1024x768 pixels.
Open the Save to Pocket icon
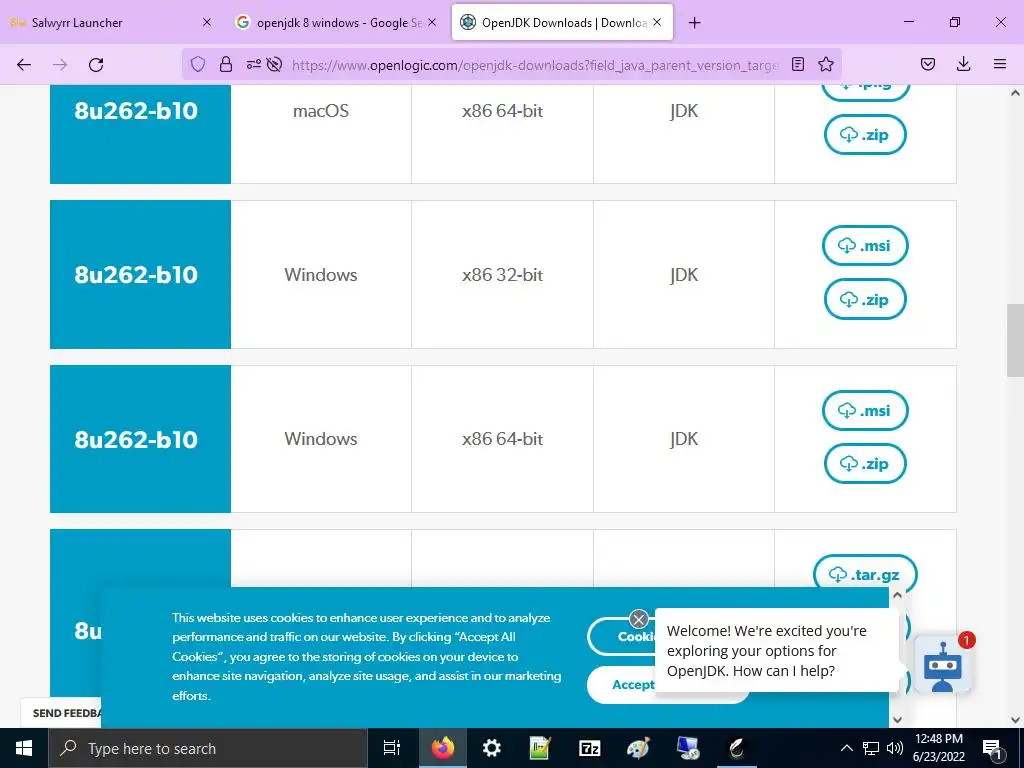pyautogui.click(x=928, y=64)
